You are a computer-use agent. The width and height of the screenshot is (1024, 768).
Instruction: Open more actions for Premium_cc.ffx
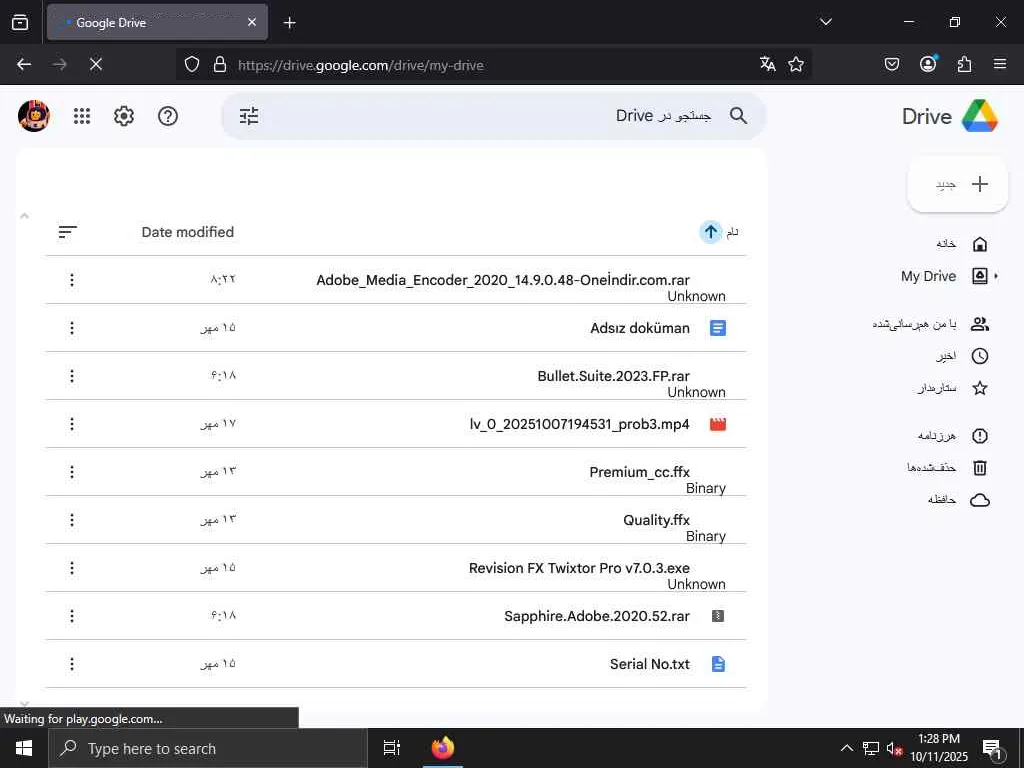(72, 472)
